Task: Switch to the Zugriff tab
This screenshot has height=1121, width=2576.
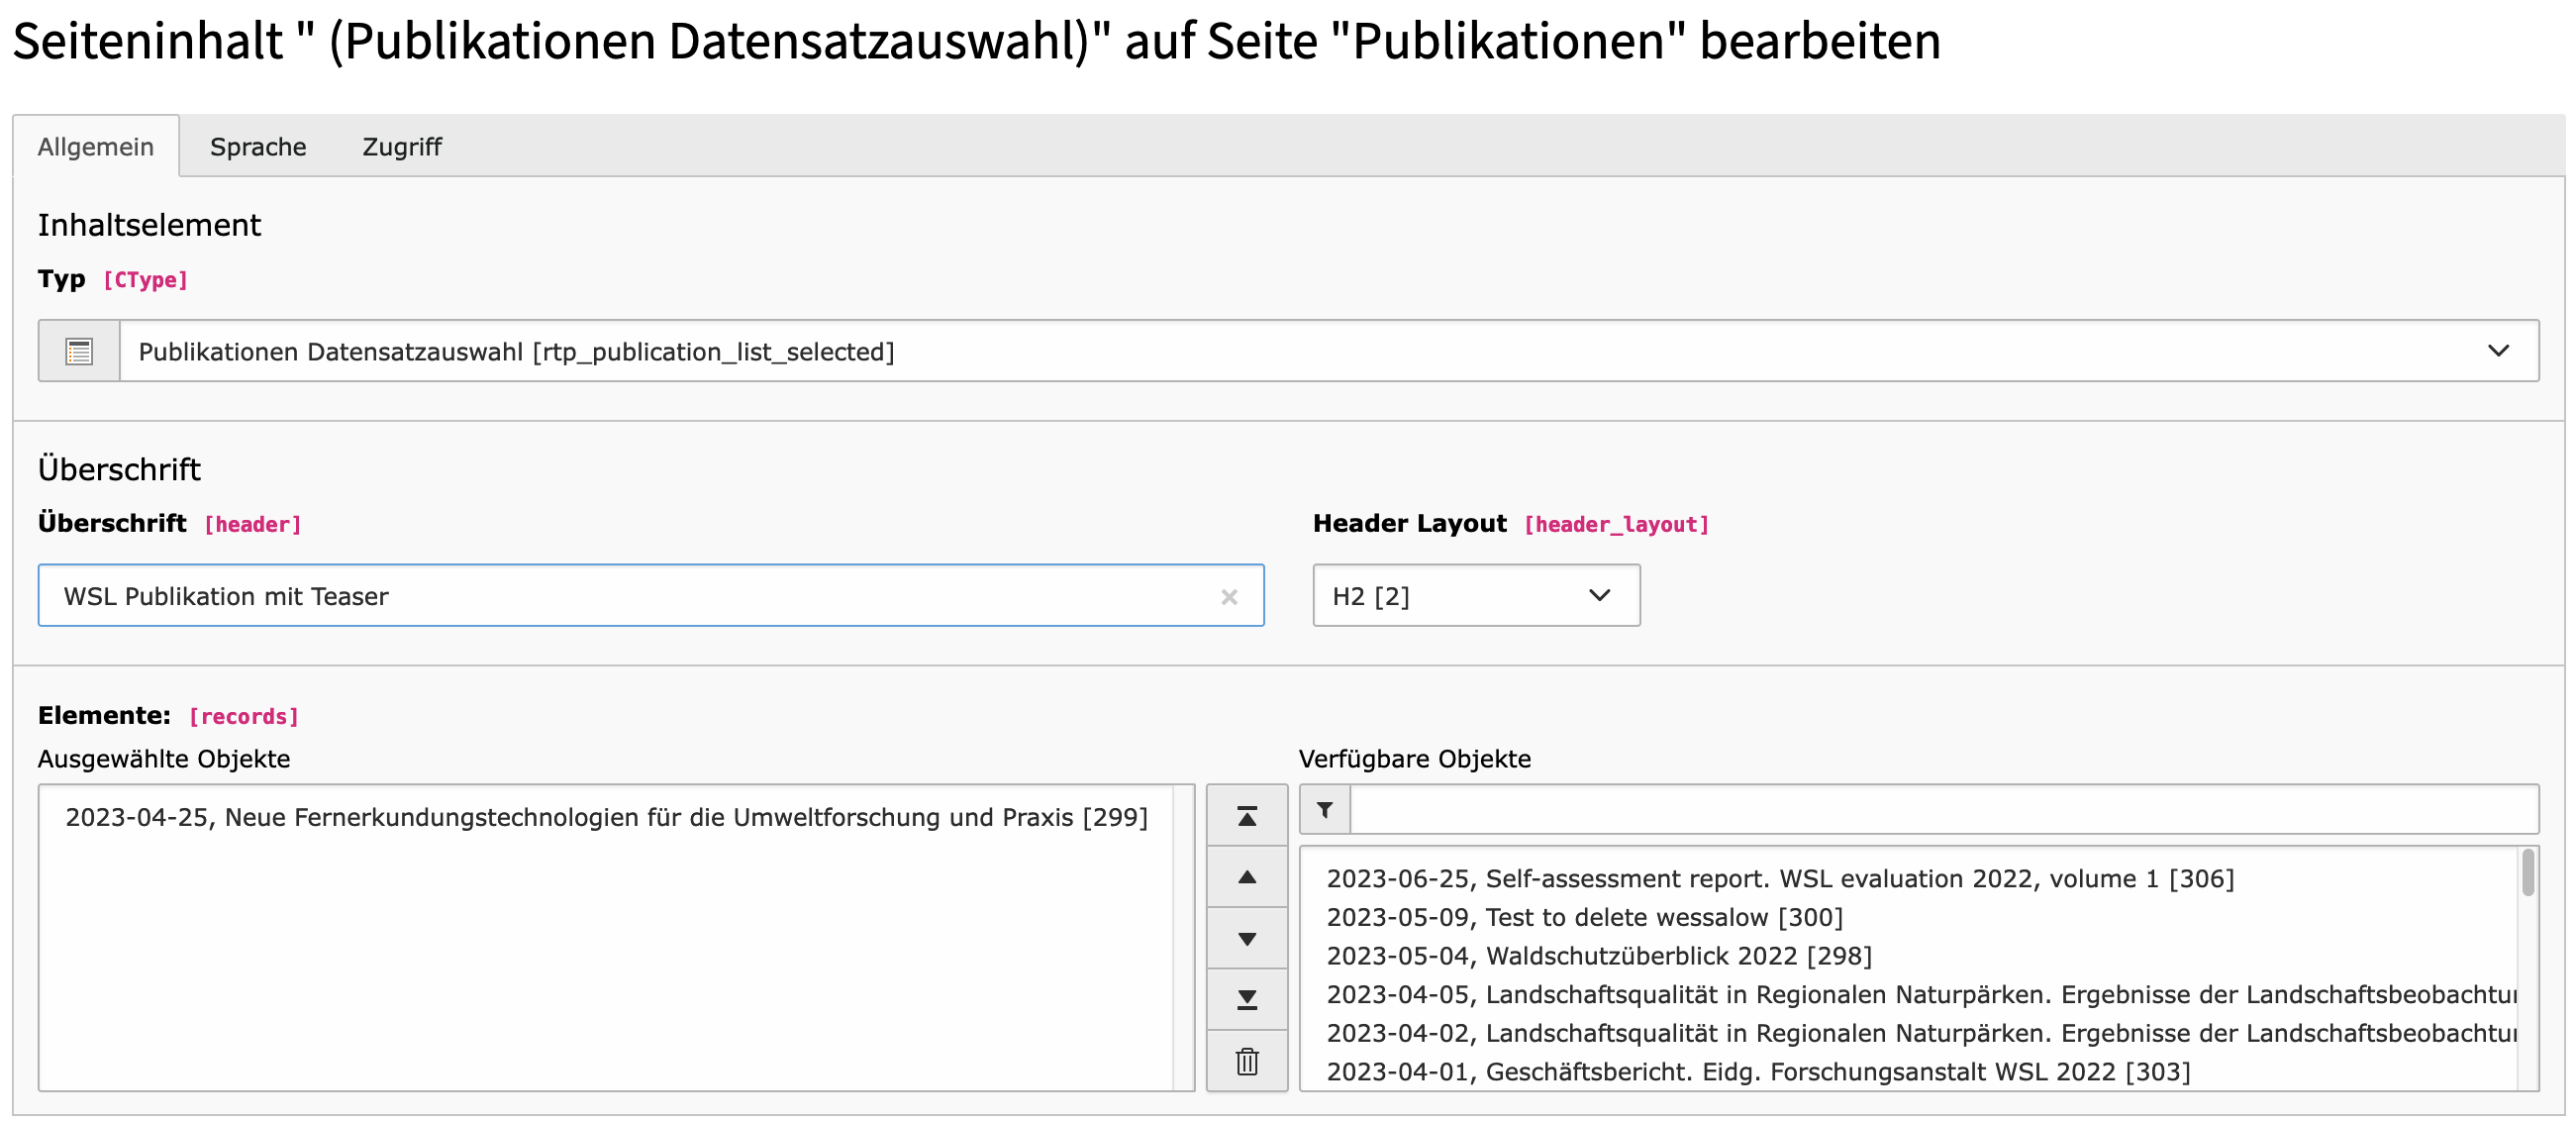Action: coord(401,147)
